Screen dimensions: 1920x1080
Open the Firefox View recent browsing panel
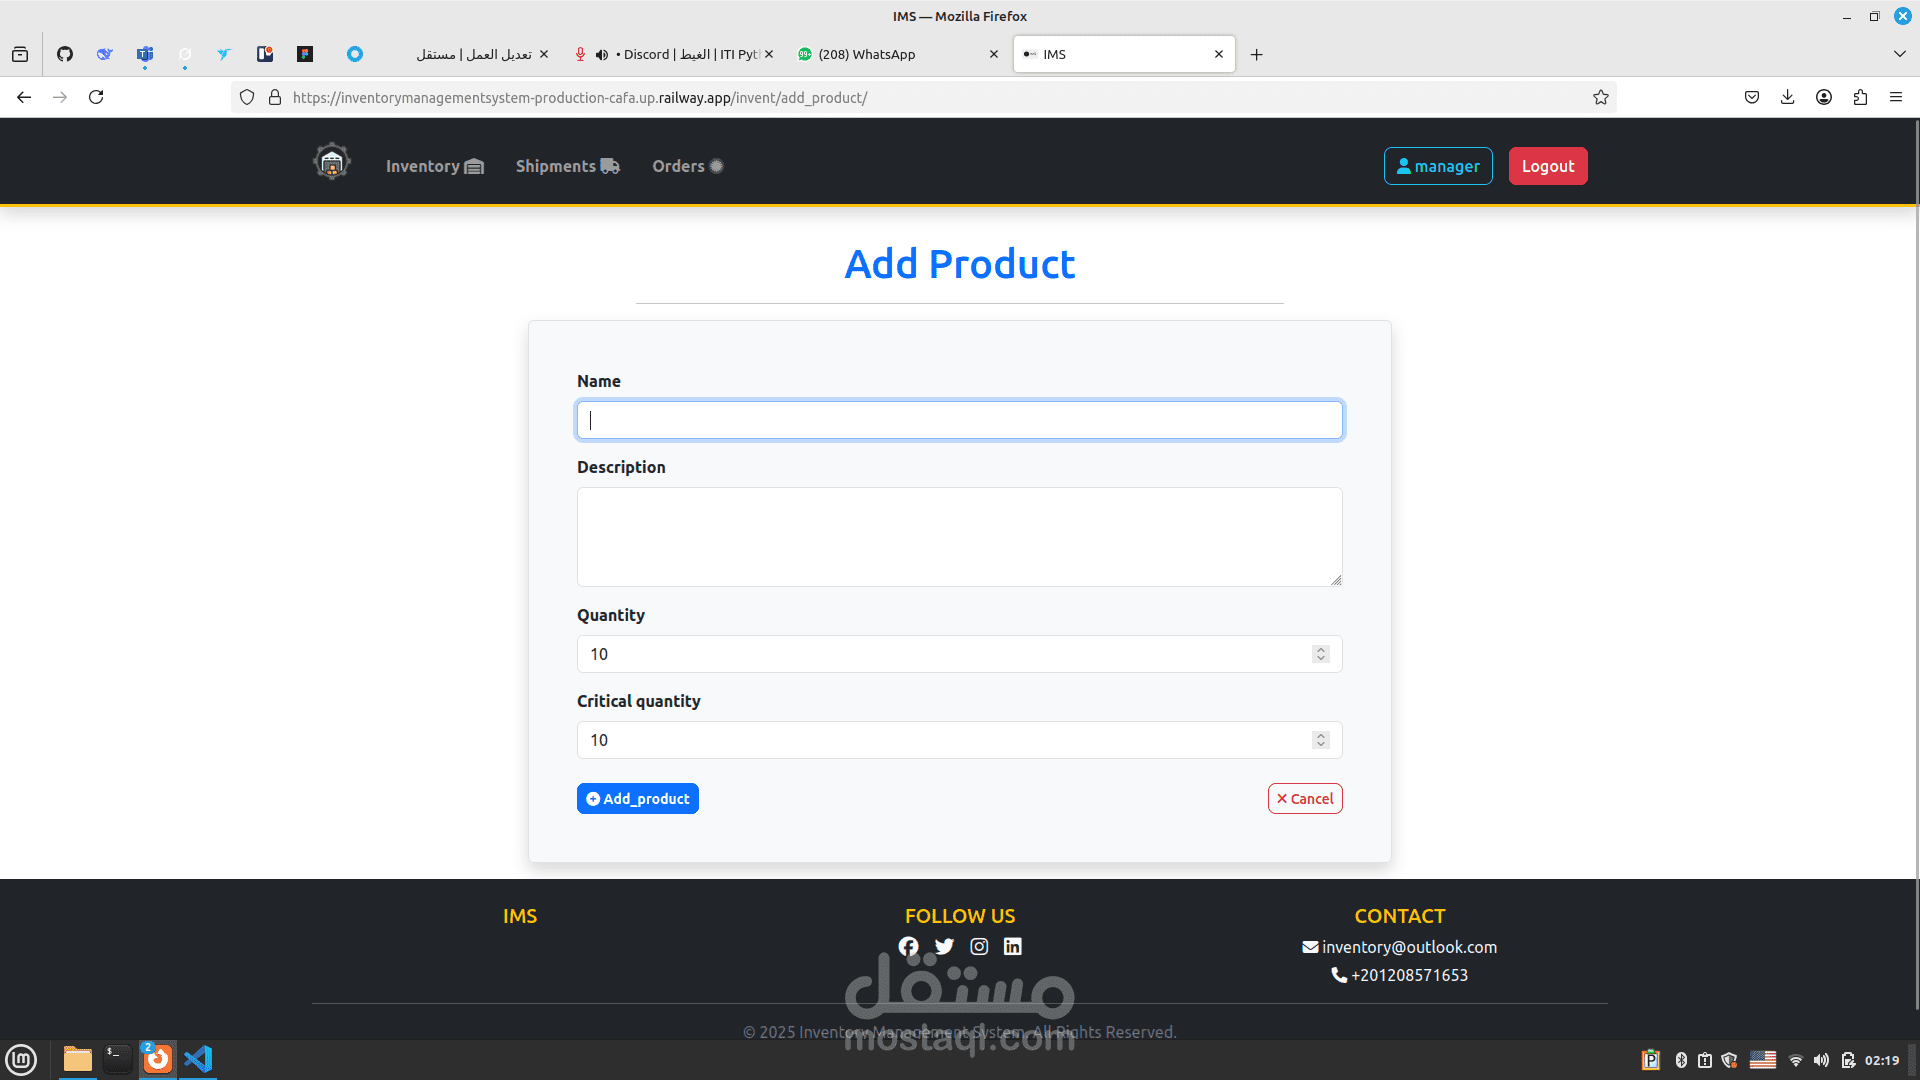[x=20, y=54]
